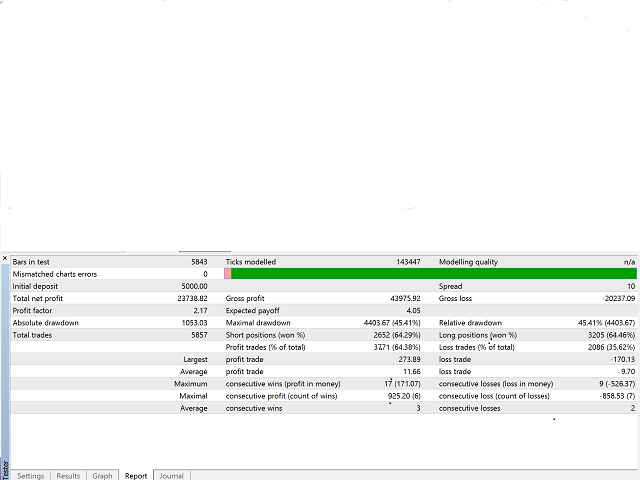640x480 pixels.
Task: Click the pink segment of the quality bar
Action: [227, 274]
